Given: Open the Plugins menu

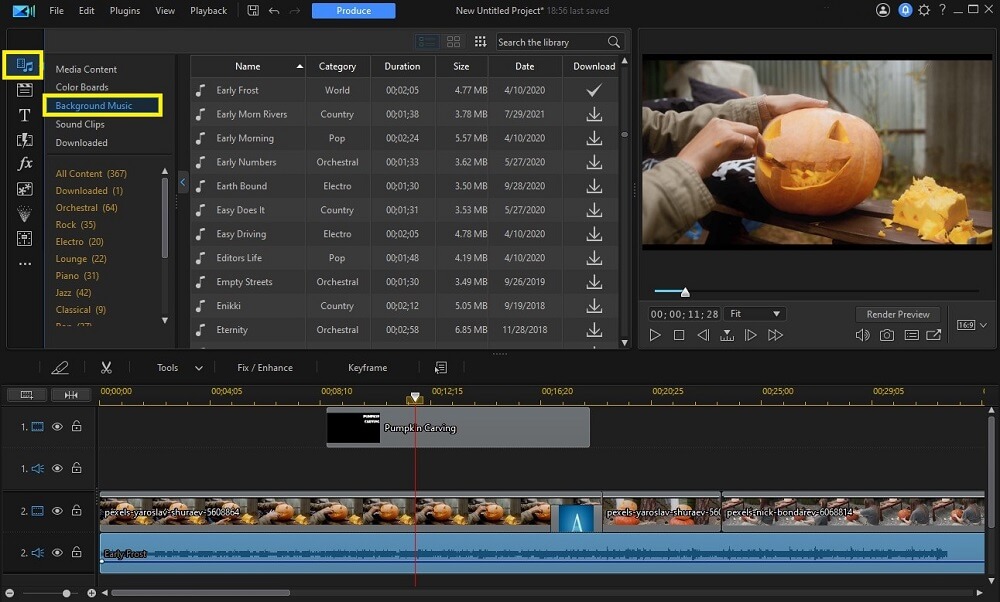Looking at the screenshot, I should 125,11.
